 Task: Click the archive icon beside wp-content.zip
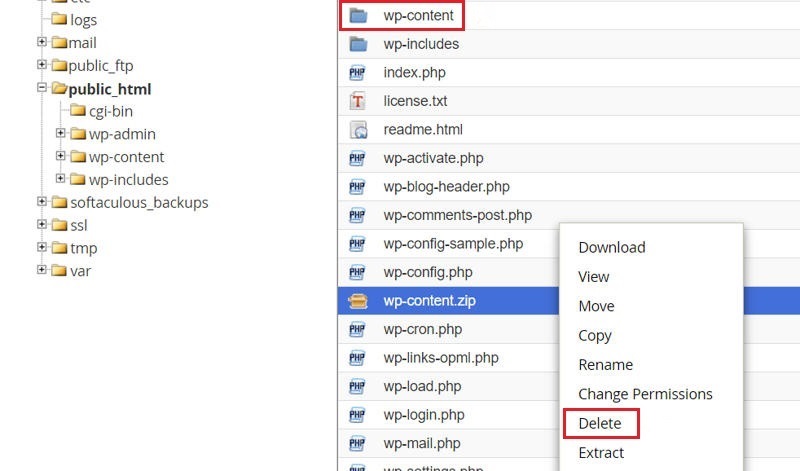[x=358, y=301]
